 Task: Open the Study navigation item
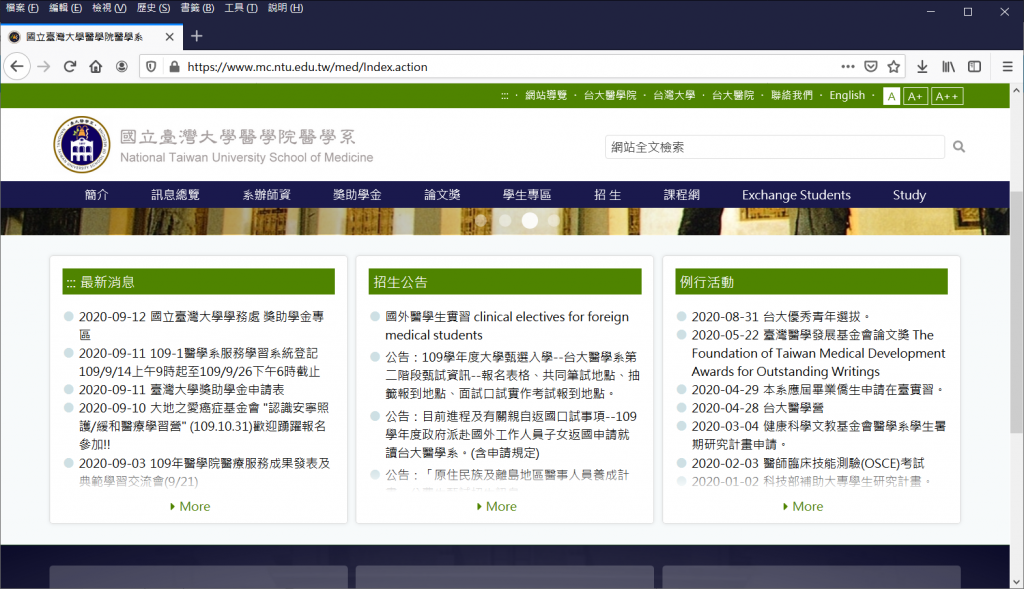click(x=909, y=195)
